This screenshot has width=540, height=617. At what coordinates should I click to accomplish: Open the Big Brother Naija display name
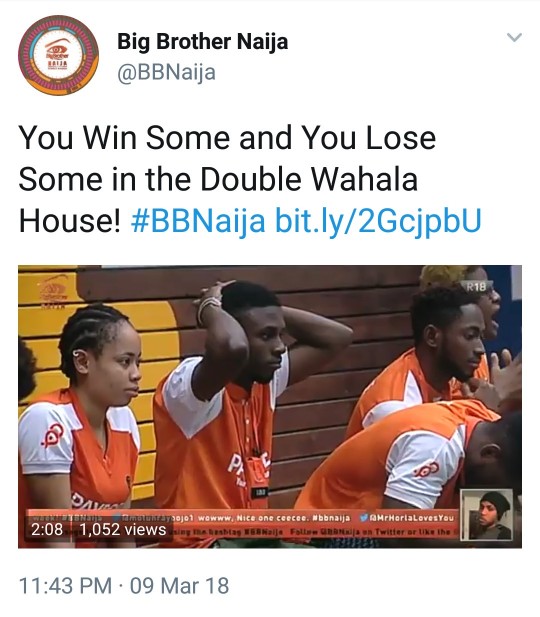point(202,42)
